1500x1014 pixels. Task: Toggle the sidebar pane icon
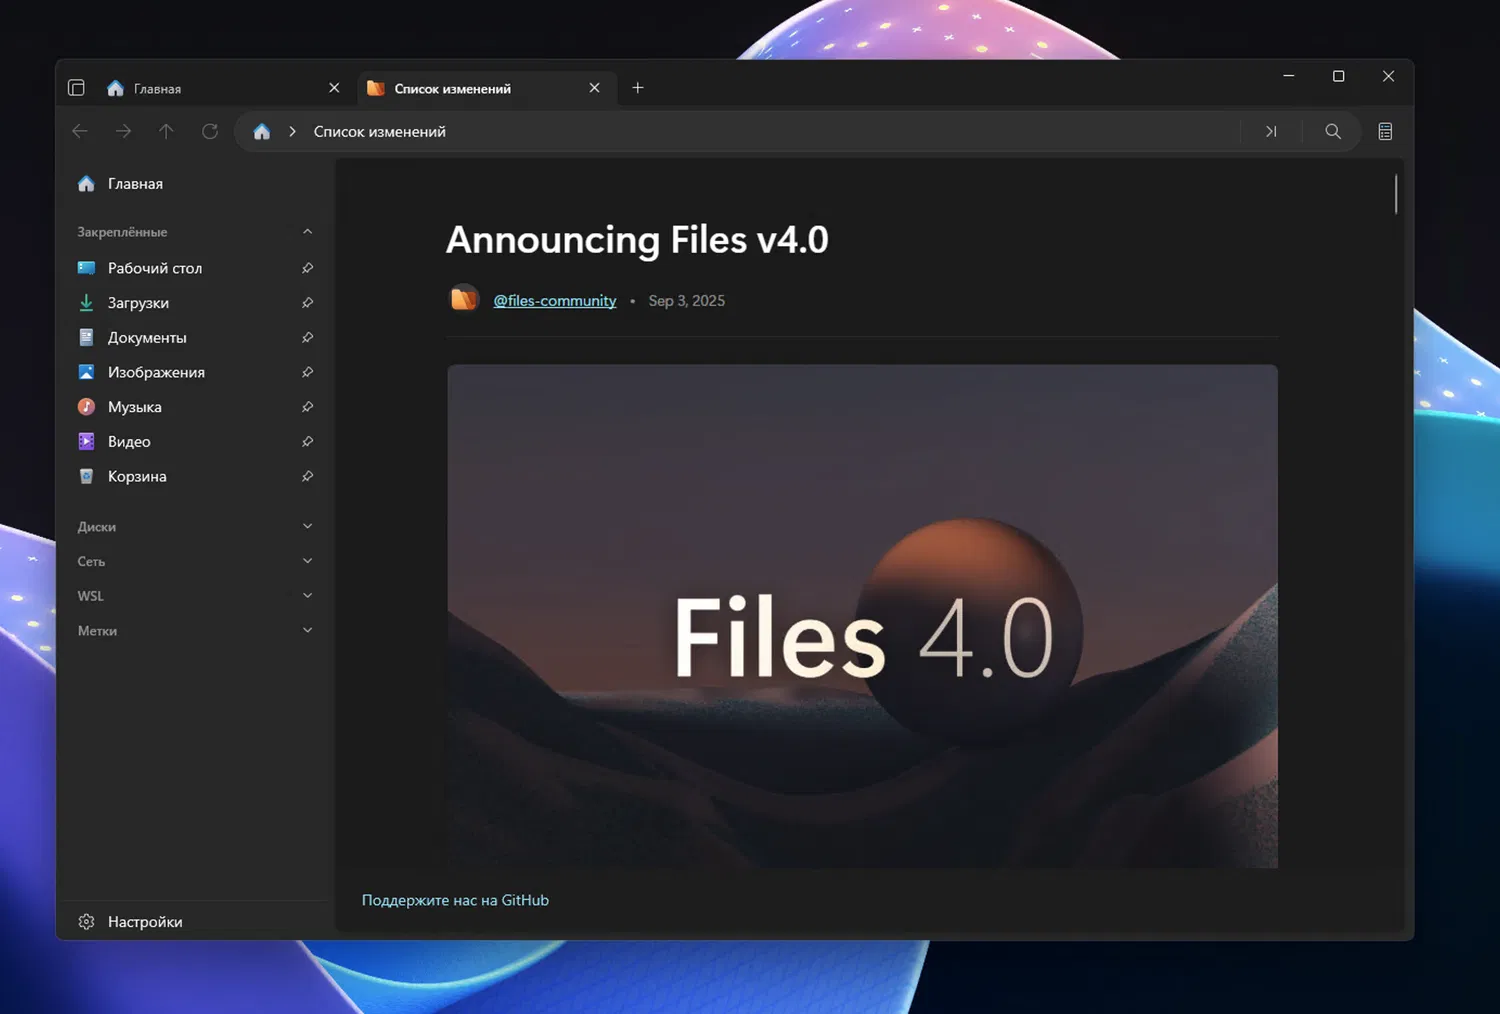pos(76,88)
